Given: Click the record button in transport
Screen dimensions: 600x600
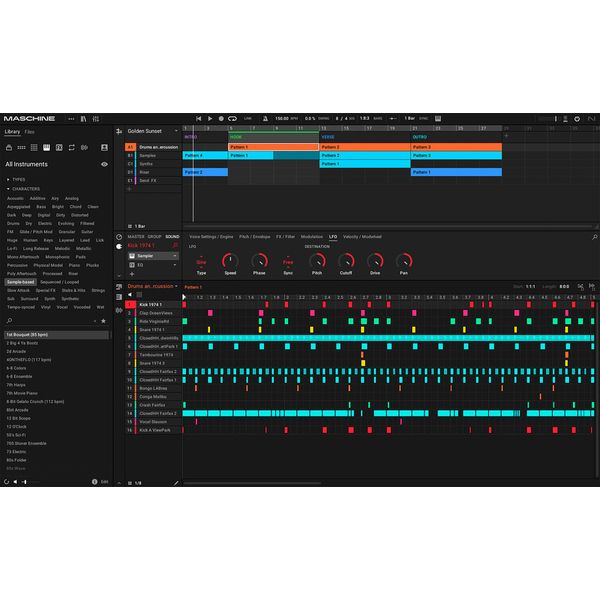Looking at the screenshot, I should pyautogui.click(x=221, y=119).
